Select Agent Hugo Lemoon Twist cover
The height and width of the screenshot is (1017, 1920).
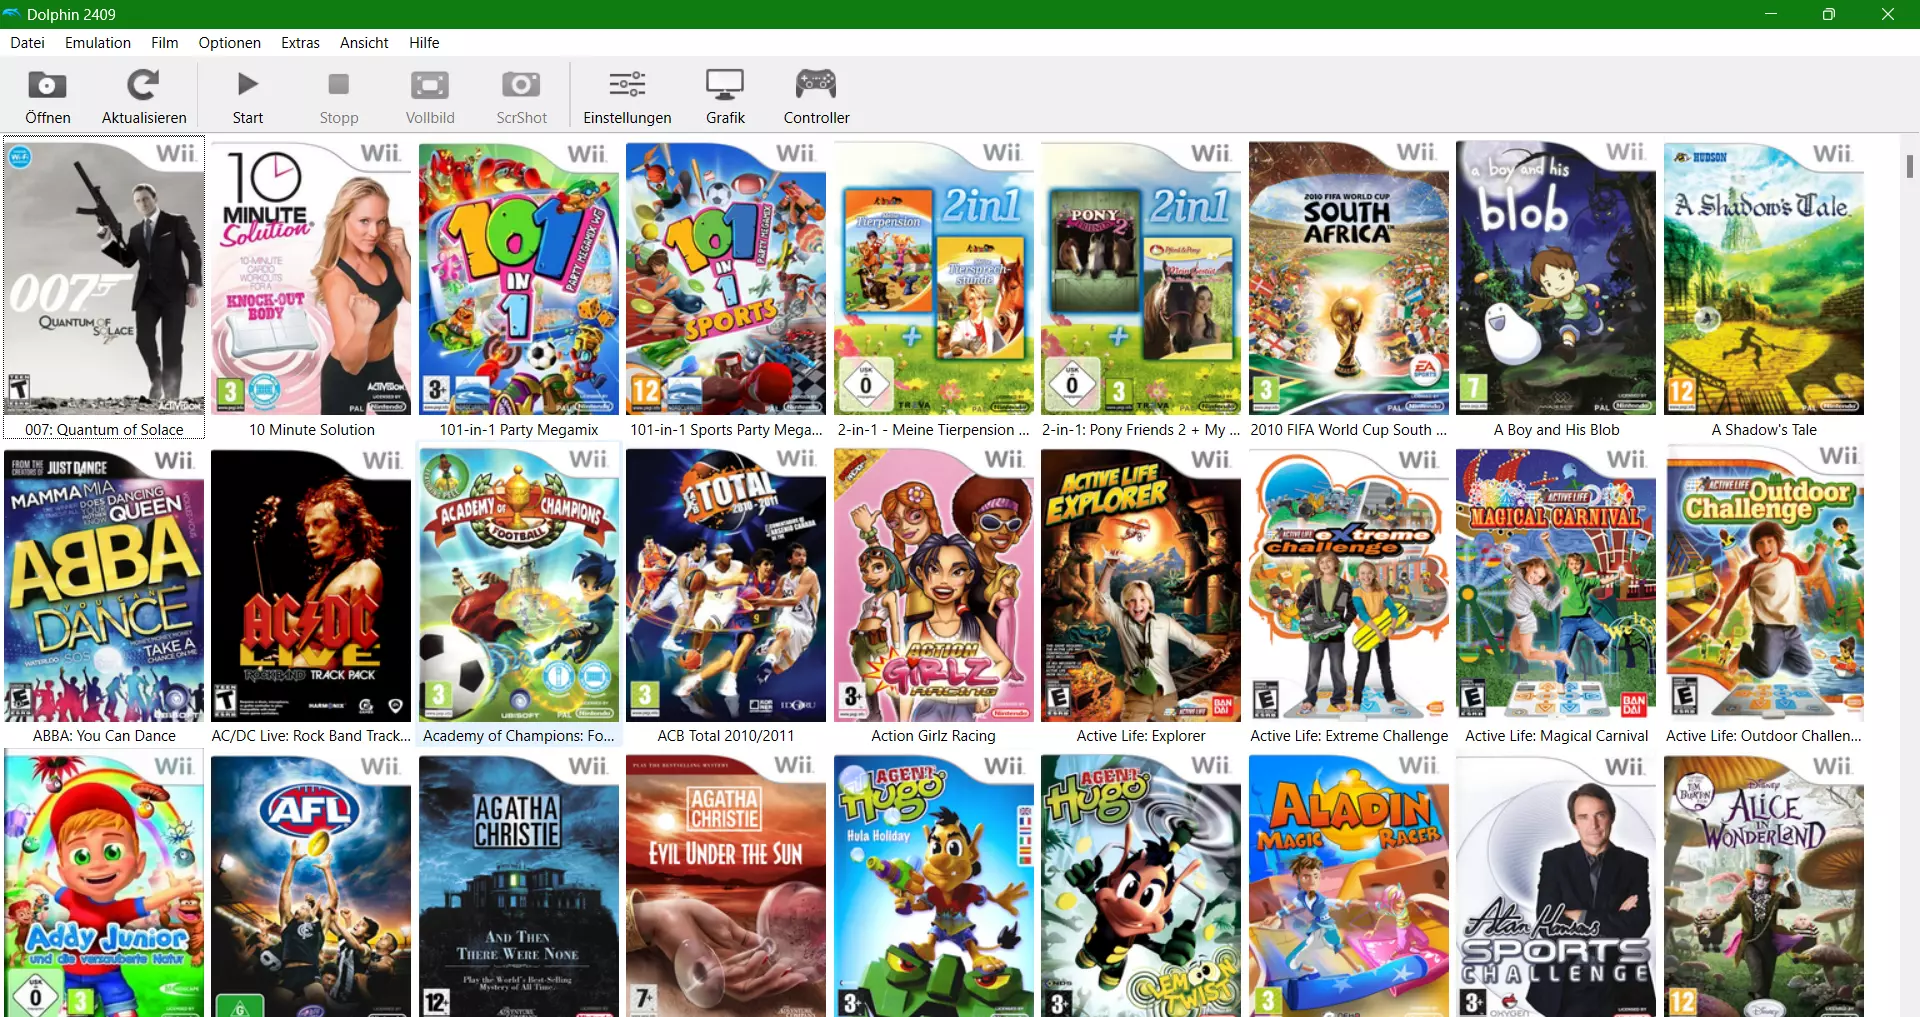(1141, 886)
